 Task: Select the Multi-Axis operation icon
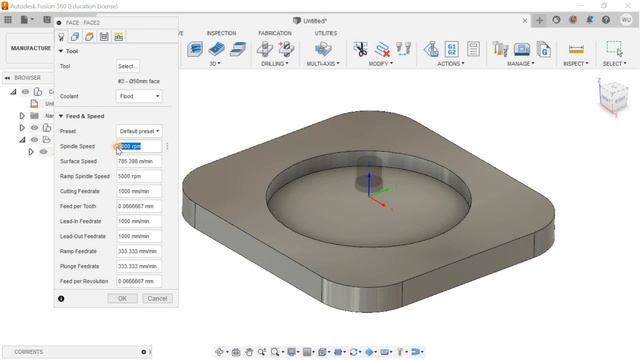(323, 49)
